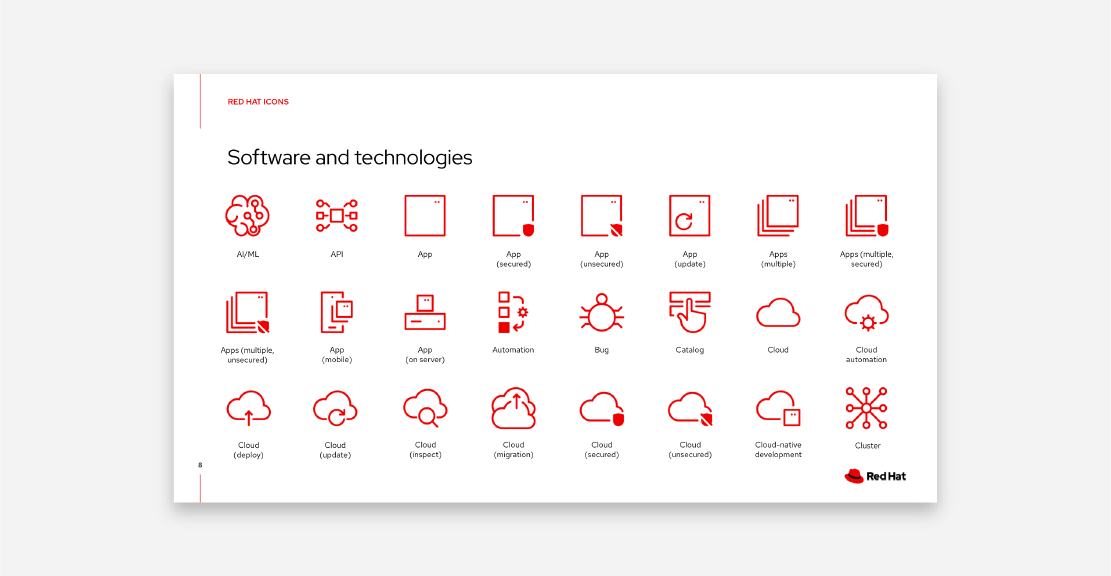Click the AI/ML brain icon
Viewport: 1111px width, 576px height.
pos(248,215)
